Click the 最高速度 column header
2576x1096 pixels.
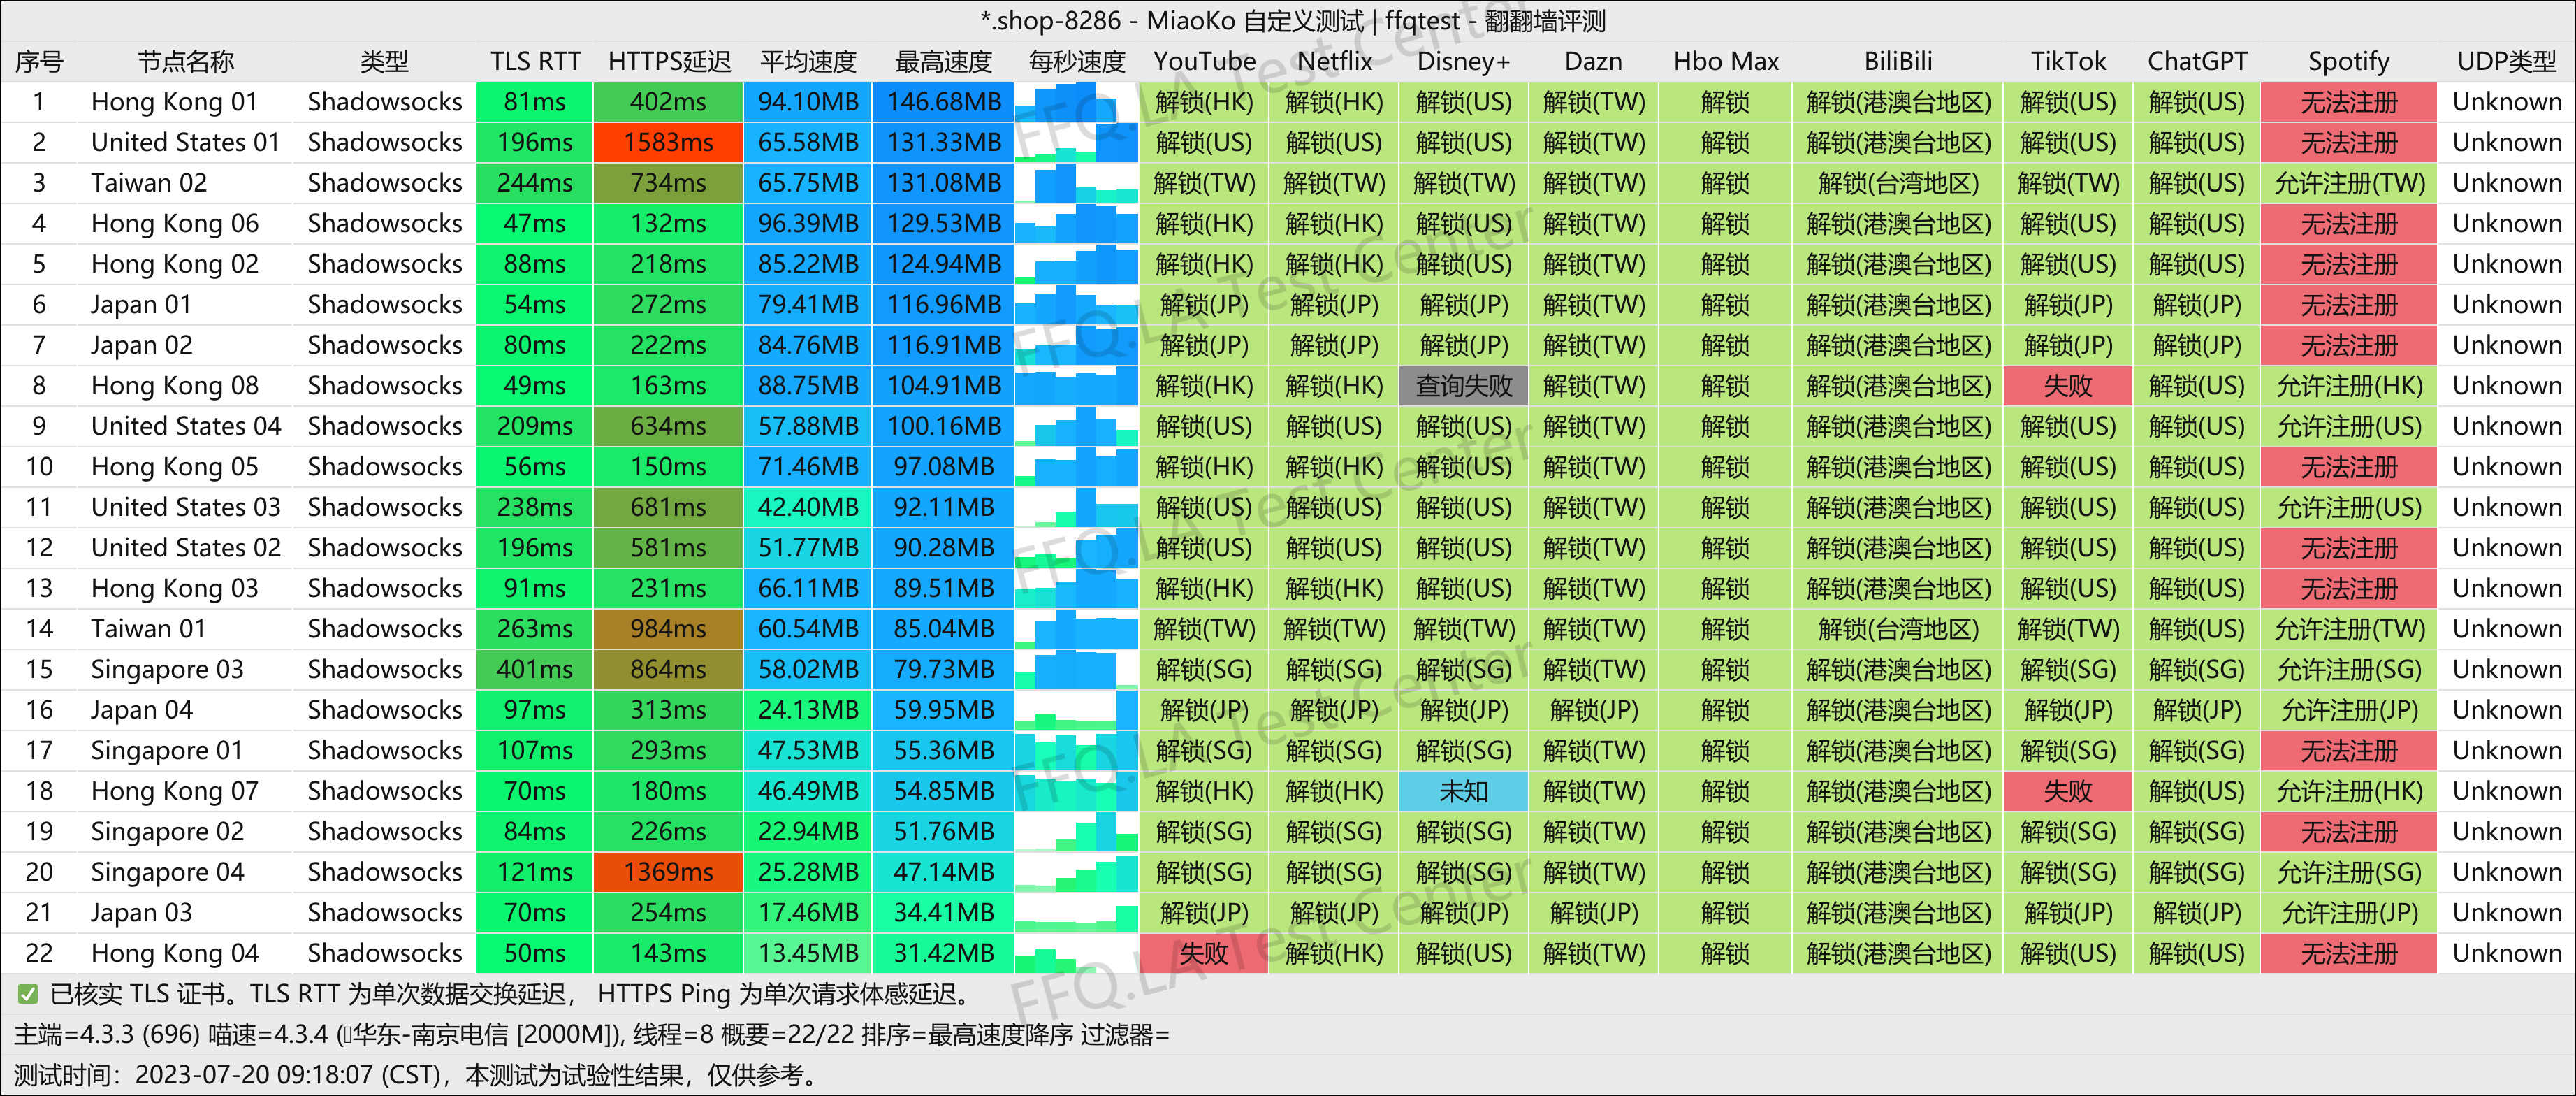943,61
